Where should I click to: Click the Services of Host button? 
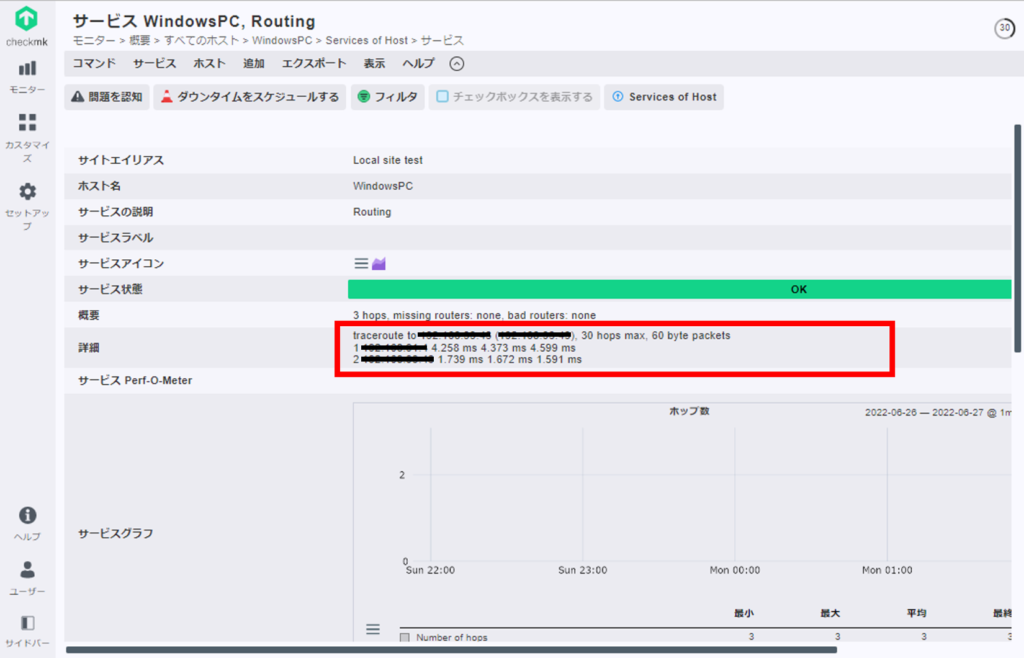[664, 97]
